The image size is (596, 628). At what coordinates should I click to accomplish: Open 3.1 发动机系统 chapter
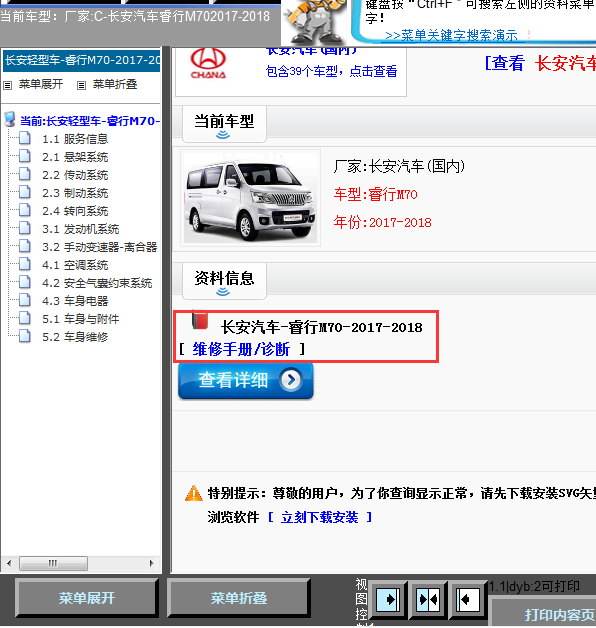click(81, 229)
